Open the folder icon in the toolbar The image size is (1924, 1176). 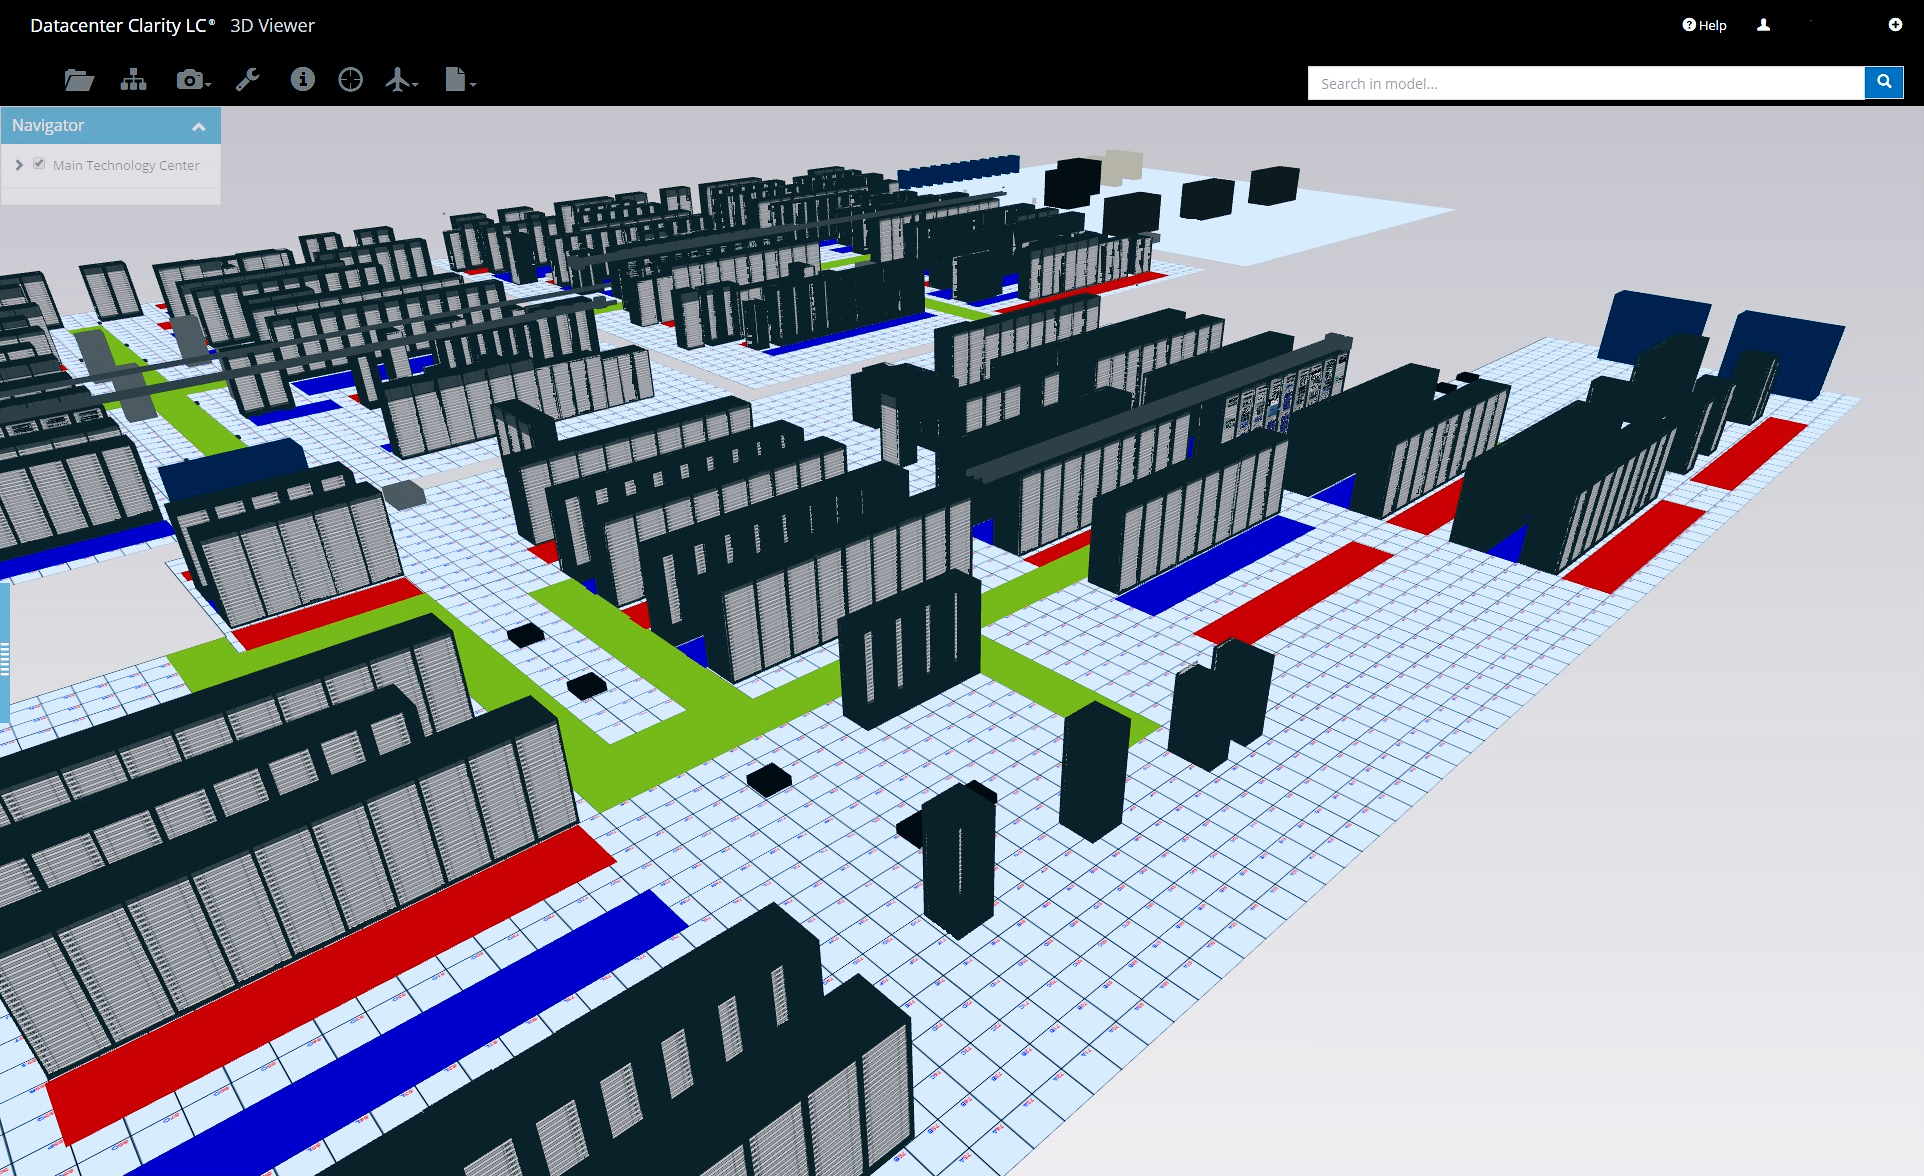pyautogui.click(x=79, y=80)
